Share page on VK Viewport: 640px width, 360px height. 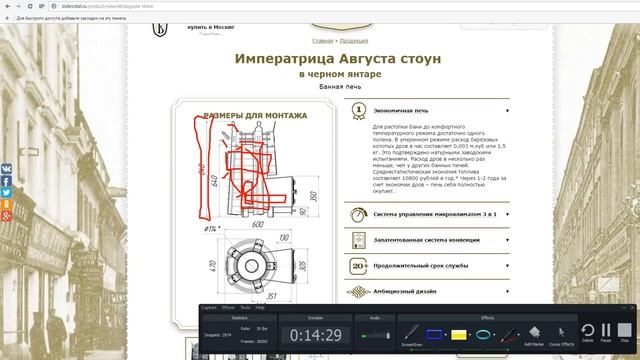pos(6,169)
